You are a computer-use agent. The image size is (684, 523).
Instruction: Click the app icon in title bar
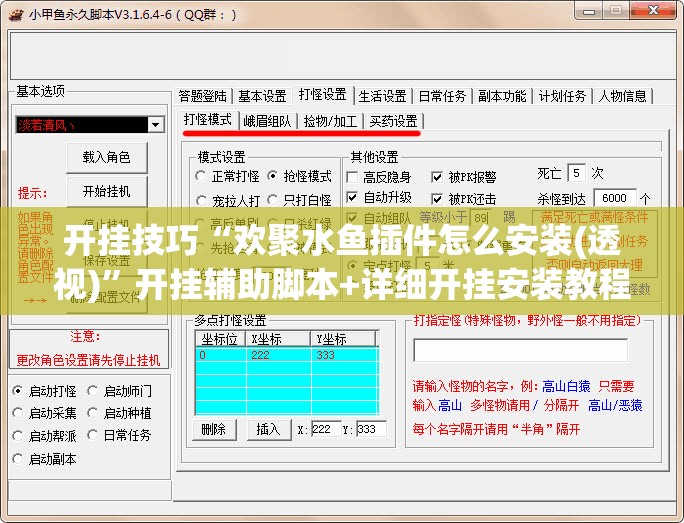(x=16, y=14)
